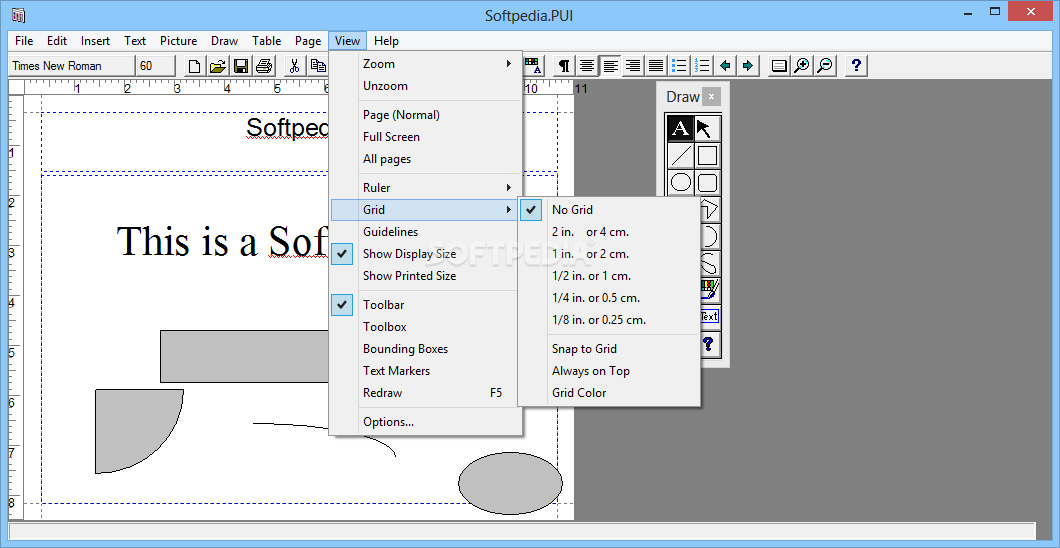Click the green left arrow icon
Screen dimensions: 1060x548
725,66
